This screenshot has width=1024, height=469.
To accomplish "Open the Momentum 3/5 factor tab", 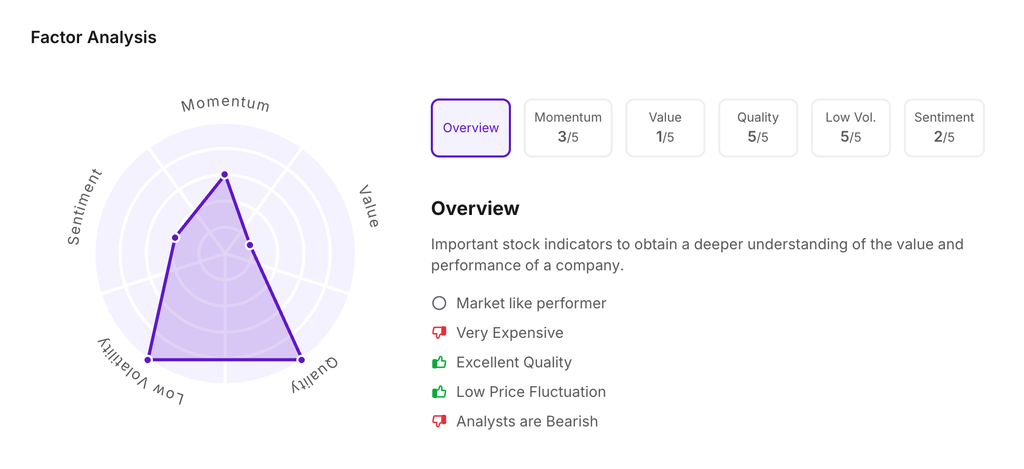I will pos(568,128).
